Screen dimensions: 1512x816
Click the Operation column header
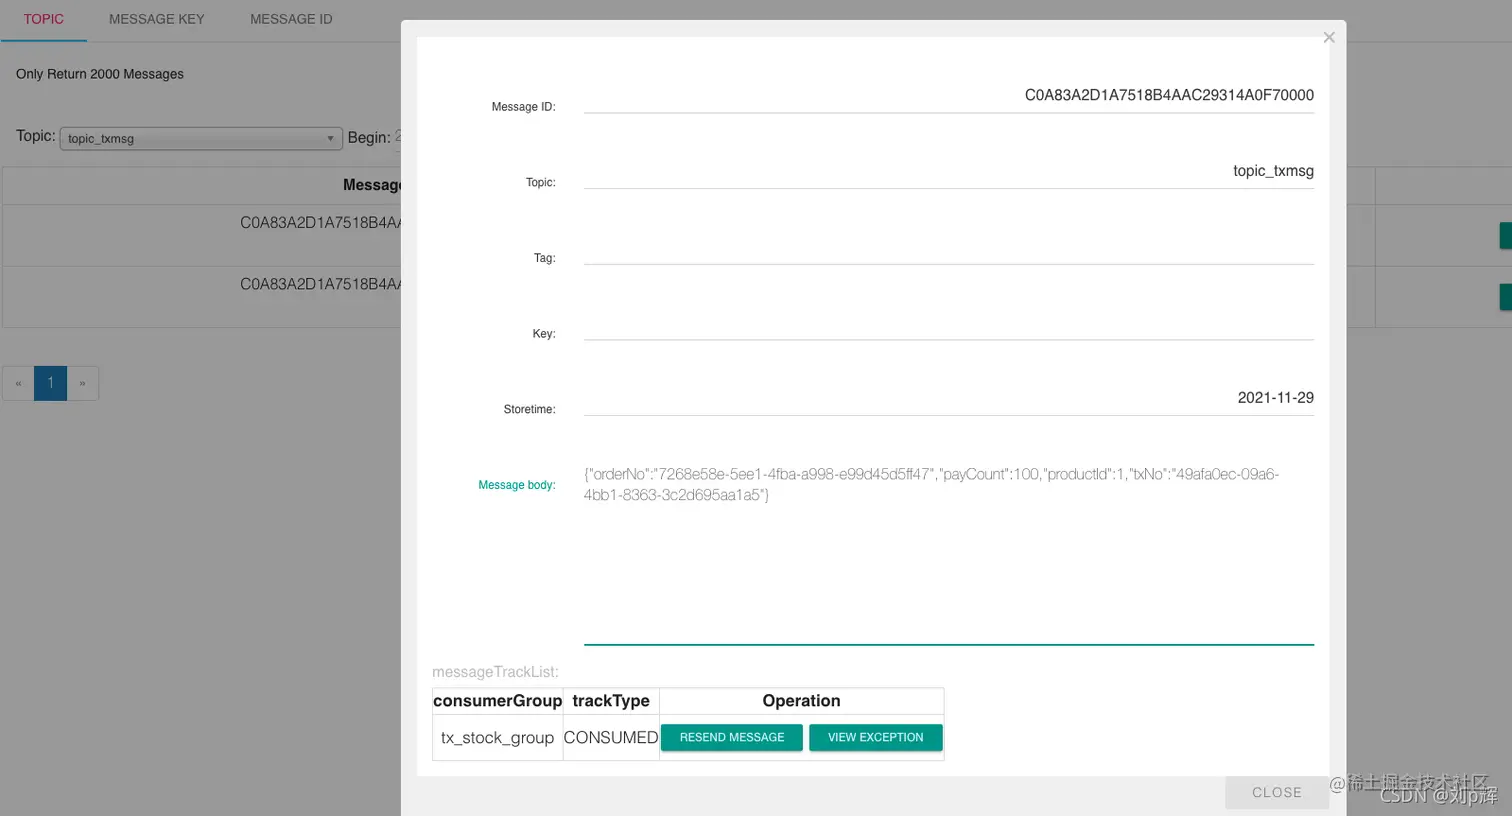(x=801, y=701)
